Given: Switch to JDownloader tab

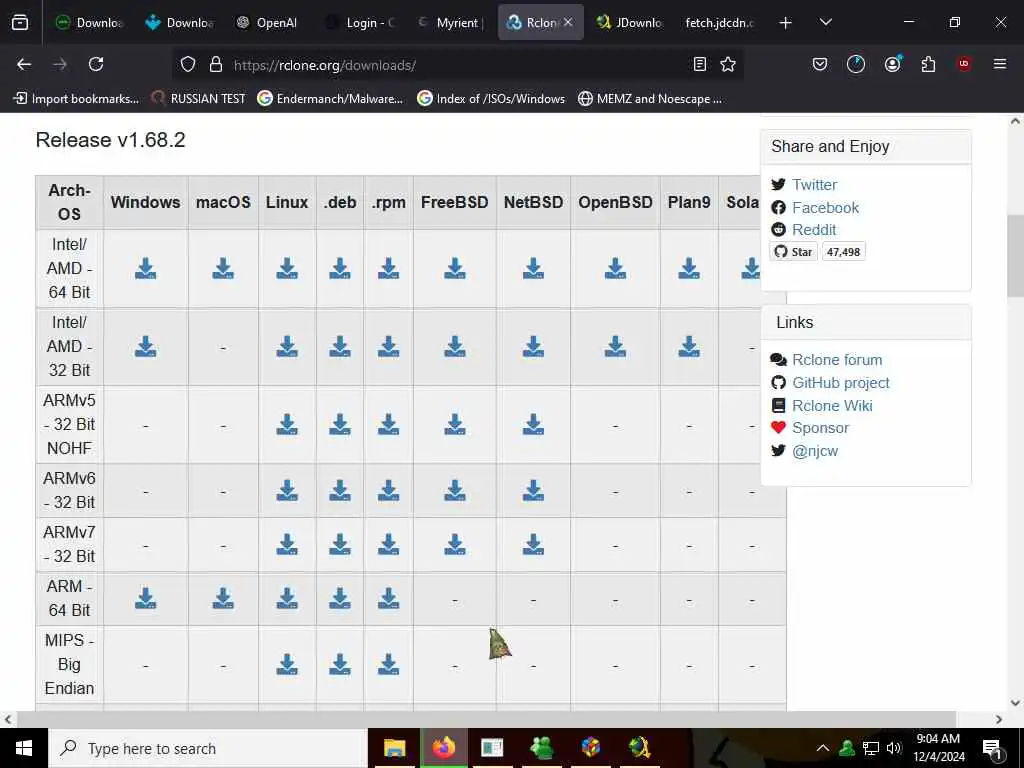Looking at the screenshot, I should (x=630, y=23).
